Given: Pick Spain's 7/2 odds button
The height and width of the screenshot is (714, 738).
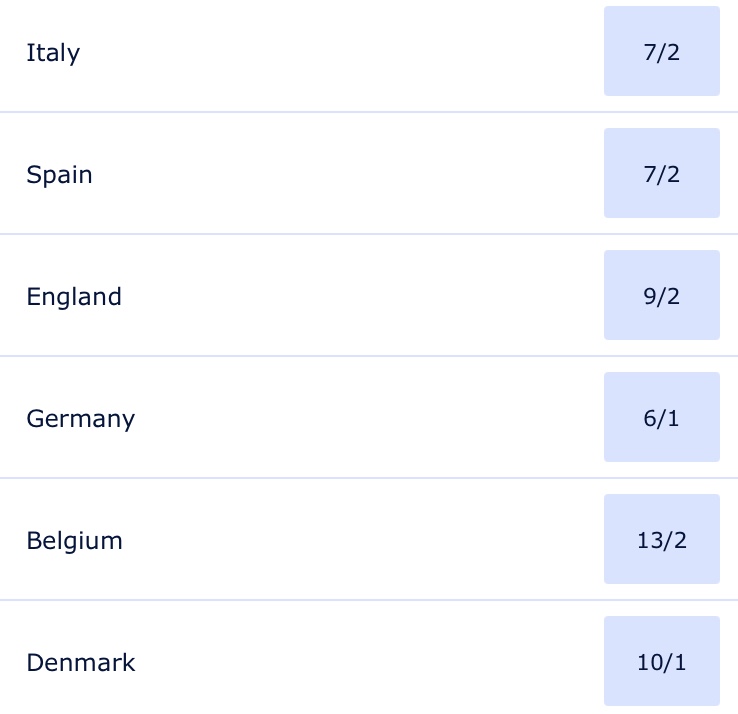Looking at the screenshot, I should point(661,174).
